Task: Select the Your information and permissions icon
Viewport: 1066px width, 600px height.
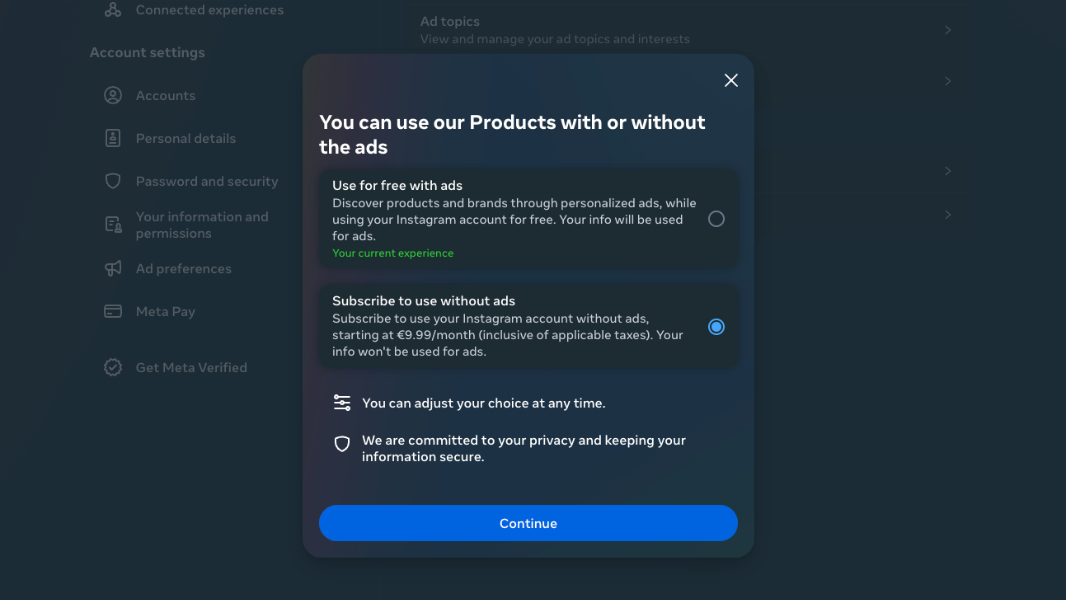Action: (113, 224)
